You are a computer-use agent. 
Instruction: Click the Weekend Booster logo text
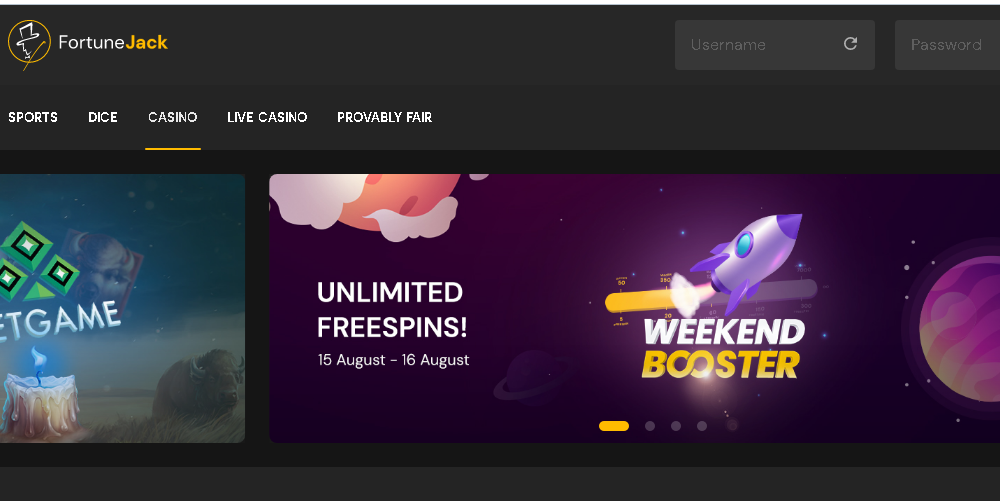point(723,348)
